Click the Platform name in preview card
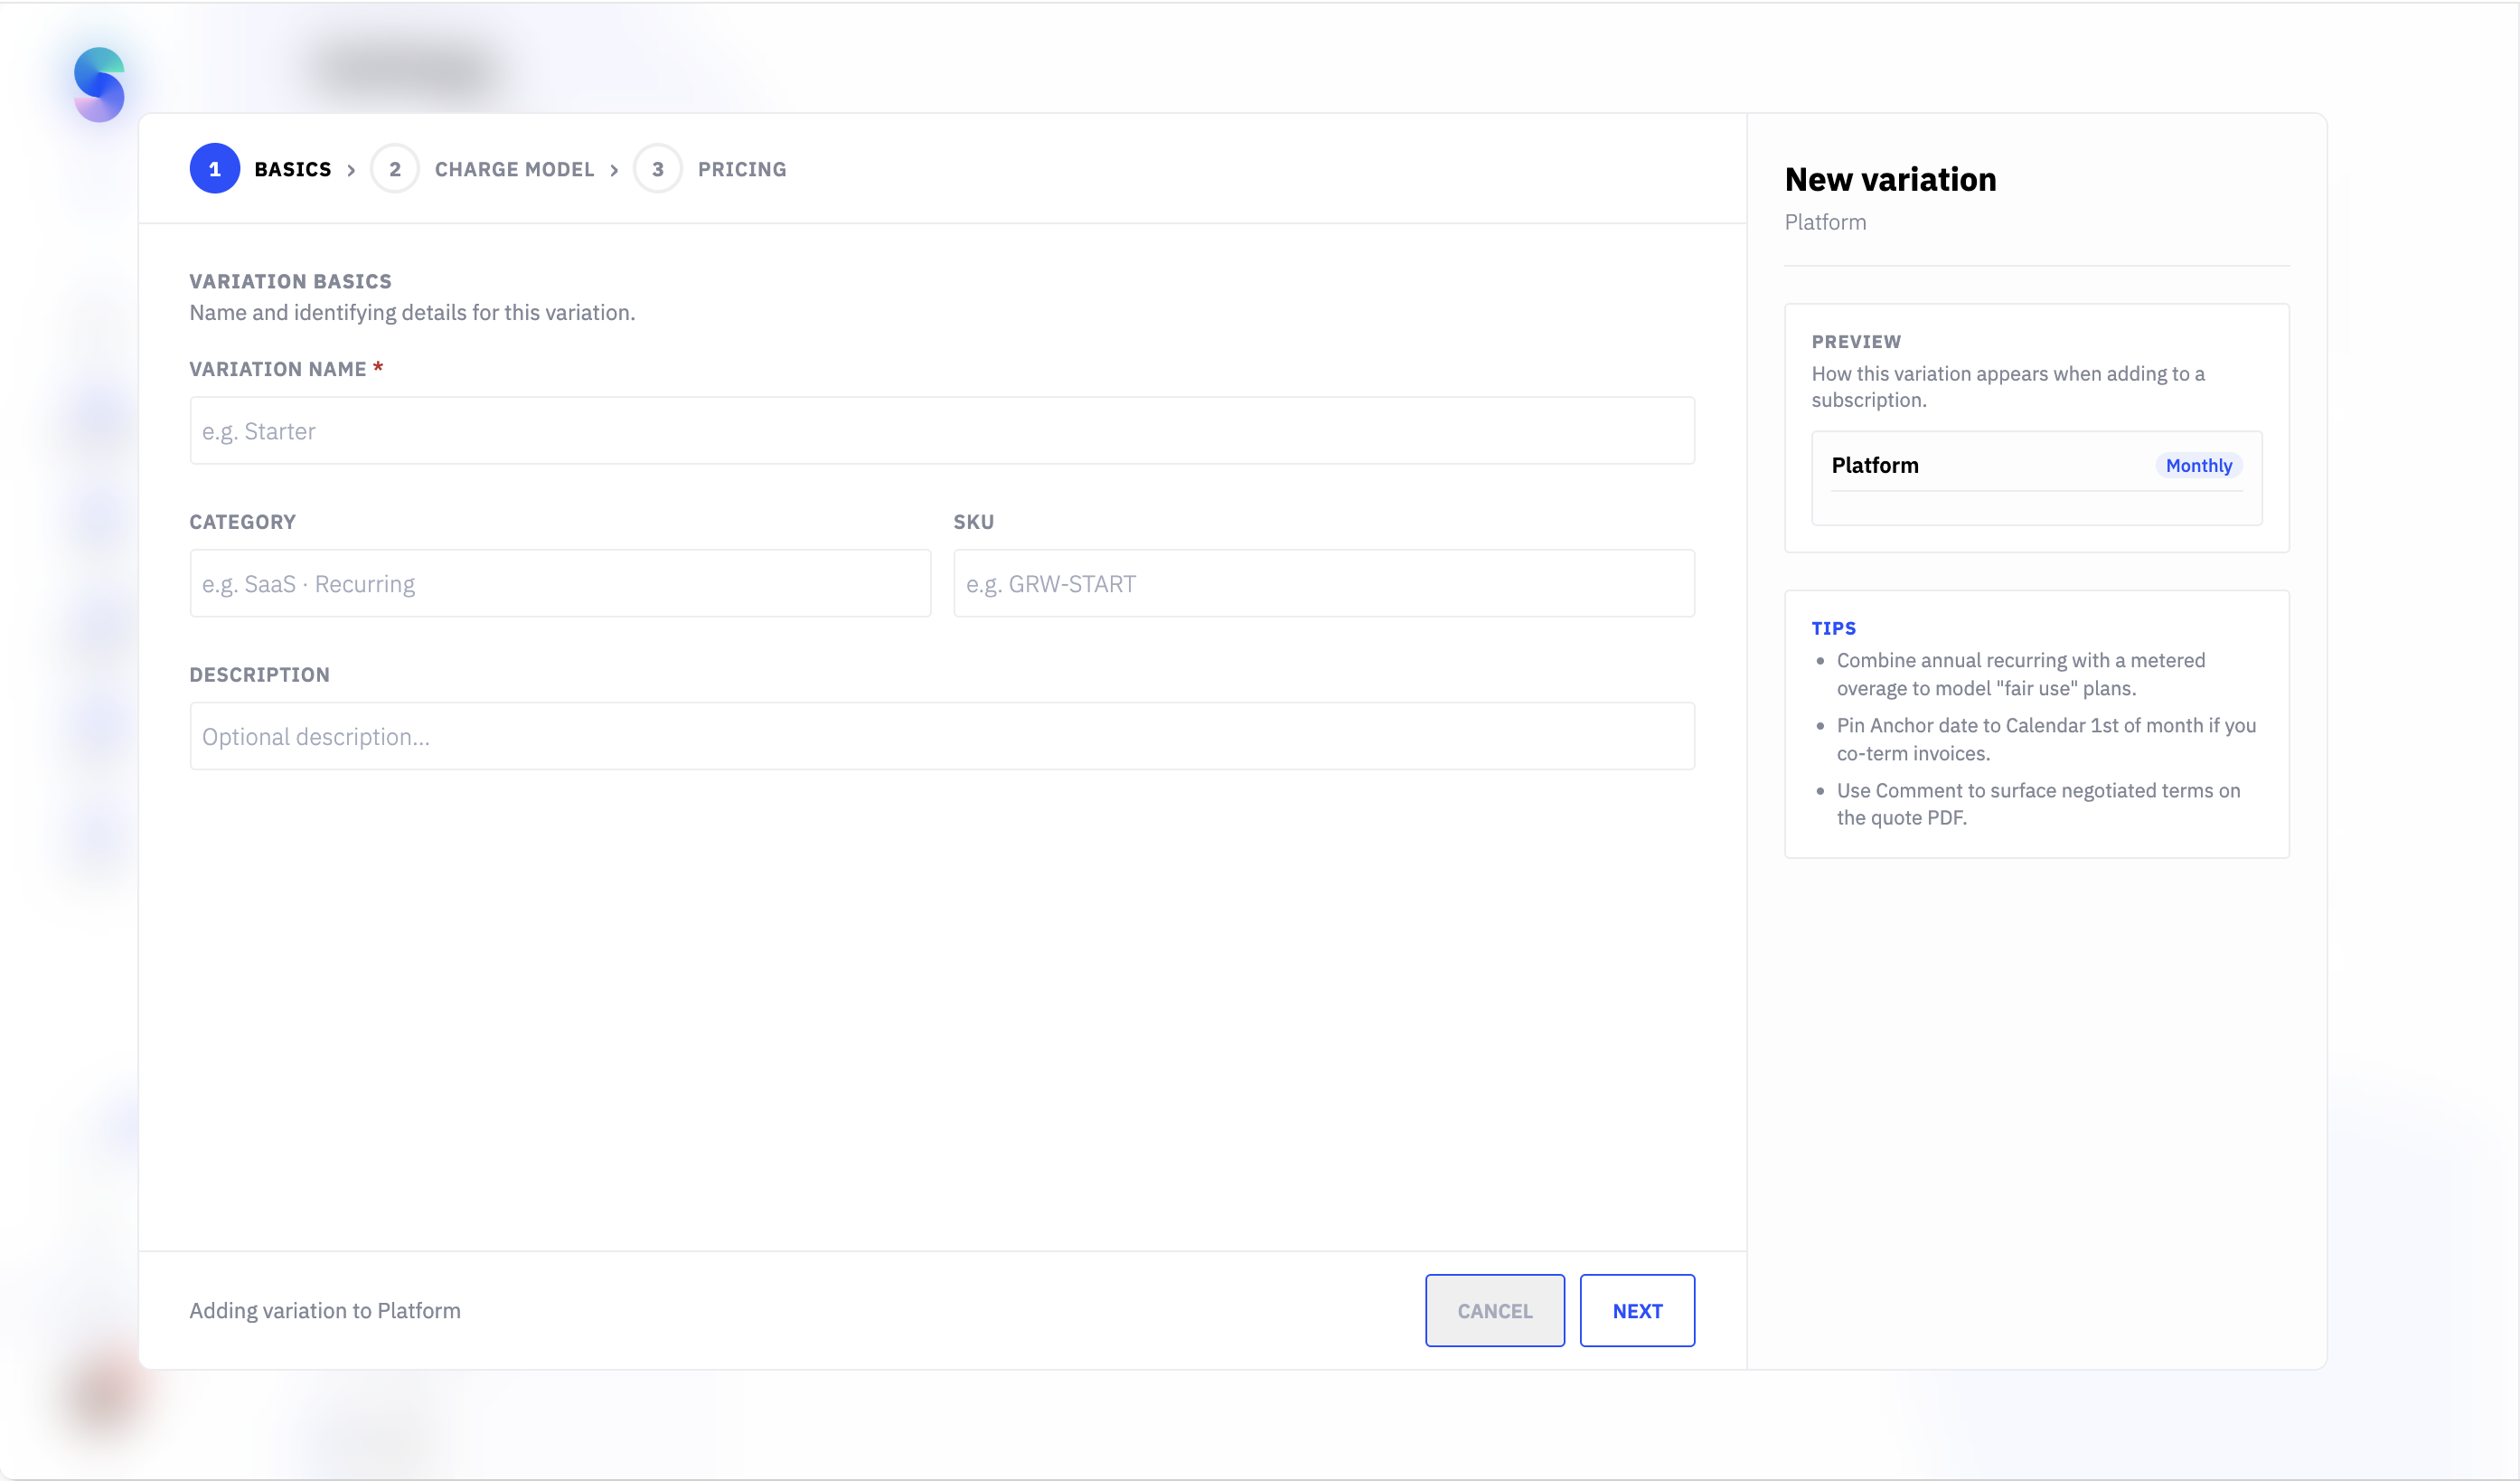 click(1875, 465)
